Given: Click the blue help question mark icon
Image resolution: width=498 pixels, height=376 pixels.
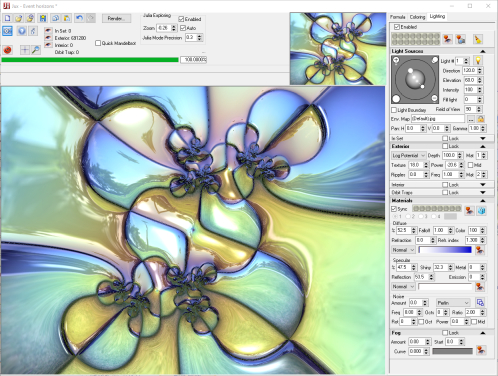Looking at the screenshot, I should [x=22, y=31].
